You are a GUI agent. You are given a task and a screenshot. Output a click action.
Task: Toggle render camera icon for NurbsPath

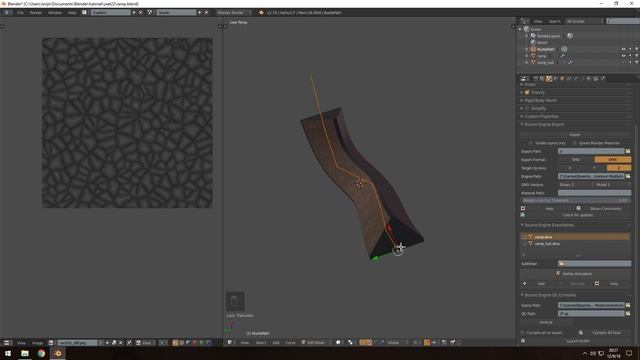pos(637,49)
